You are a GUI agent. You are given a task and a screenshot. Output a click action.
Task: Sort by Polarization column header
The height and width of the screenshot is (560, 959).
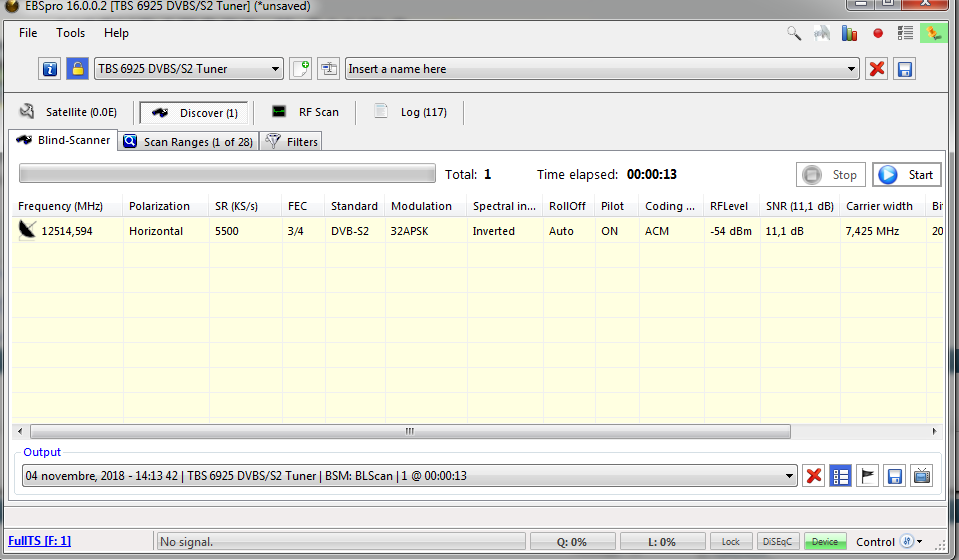coord(166,206)
